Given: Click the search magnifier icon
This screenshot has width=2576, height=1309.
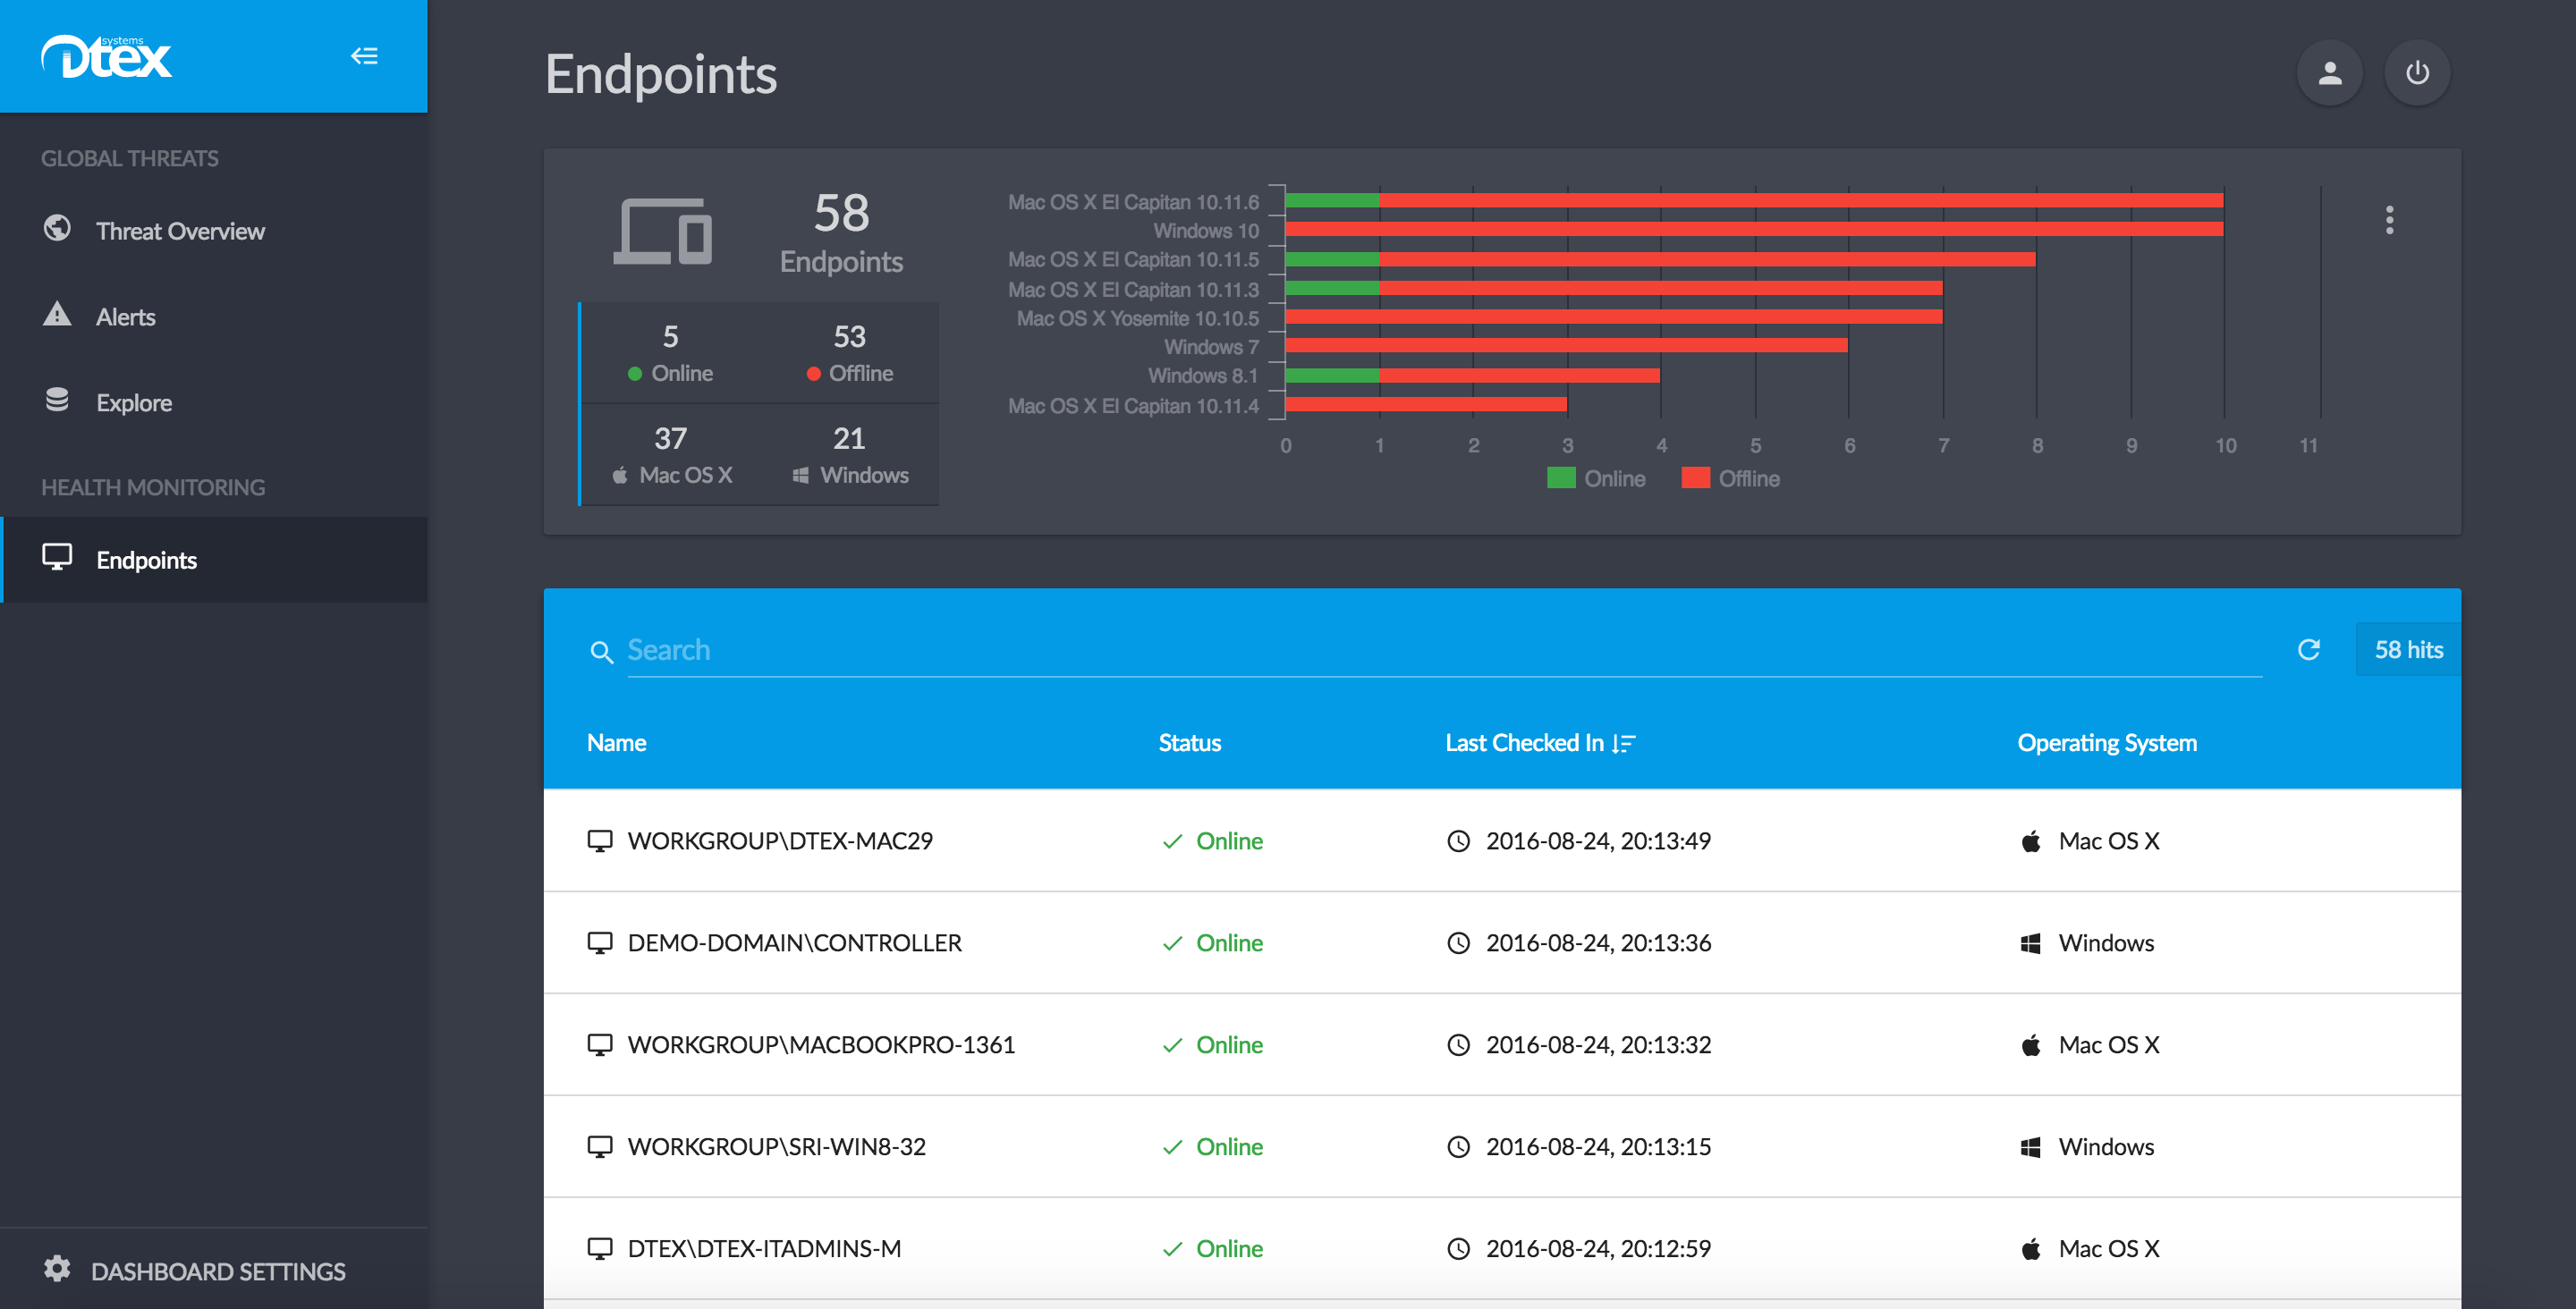Looking at the screenshot, I should point(601,652).
